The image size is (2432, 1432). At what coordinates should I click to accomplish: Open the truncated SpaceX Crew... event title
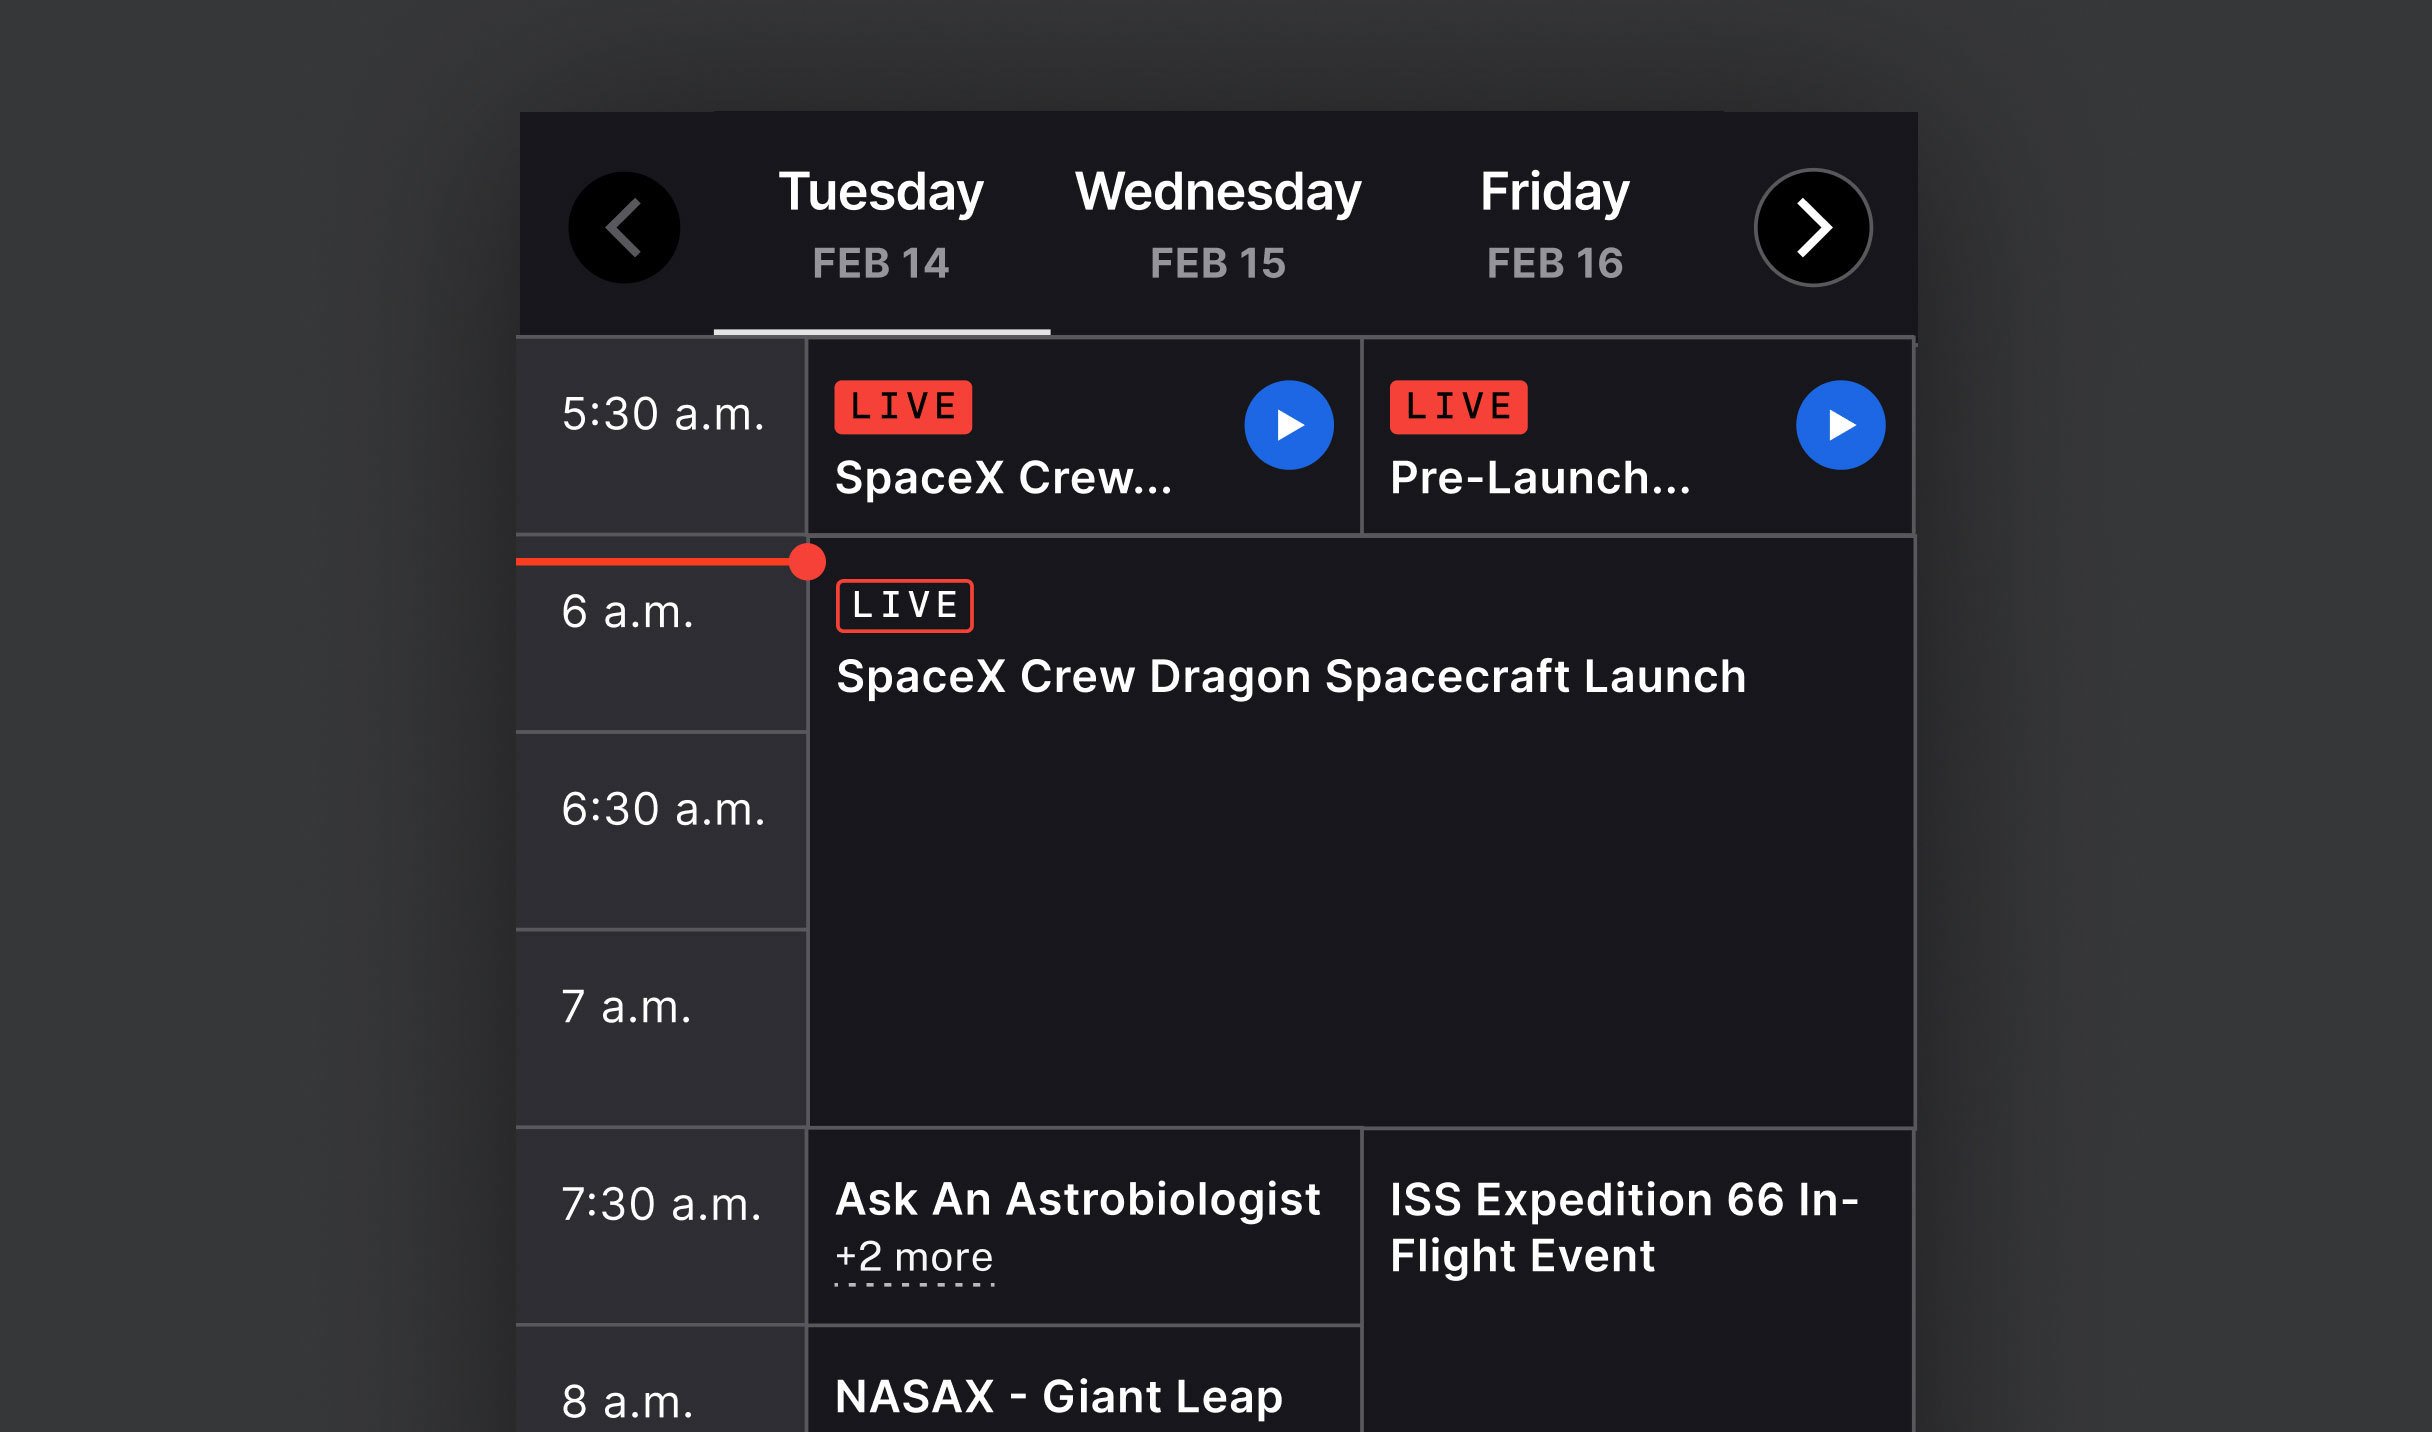[1003, 478]
